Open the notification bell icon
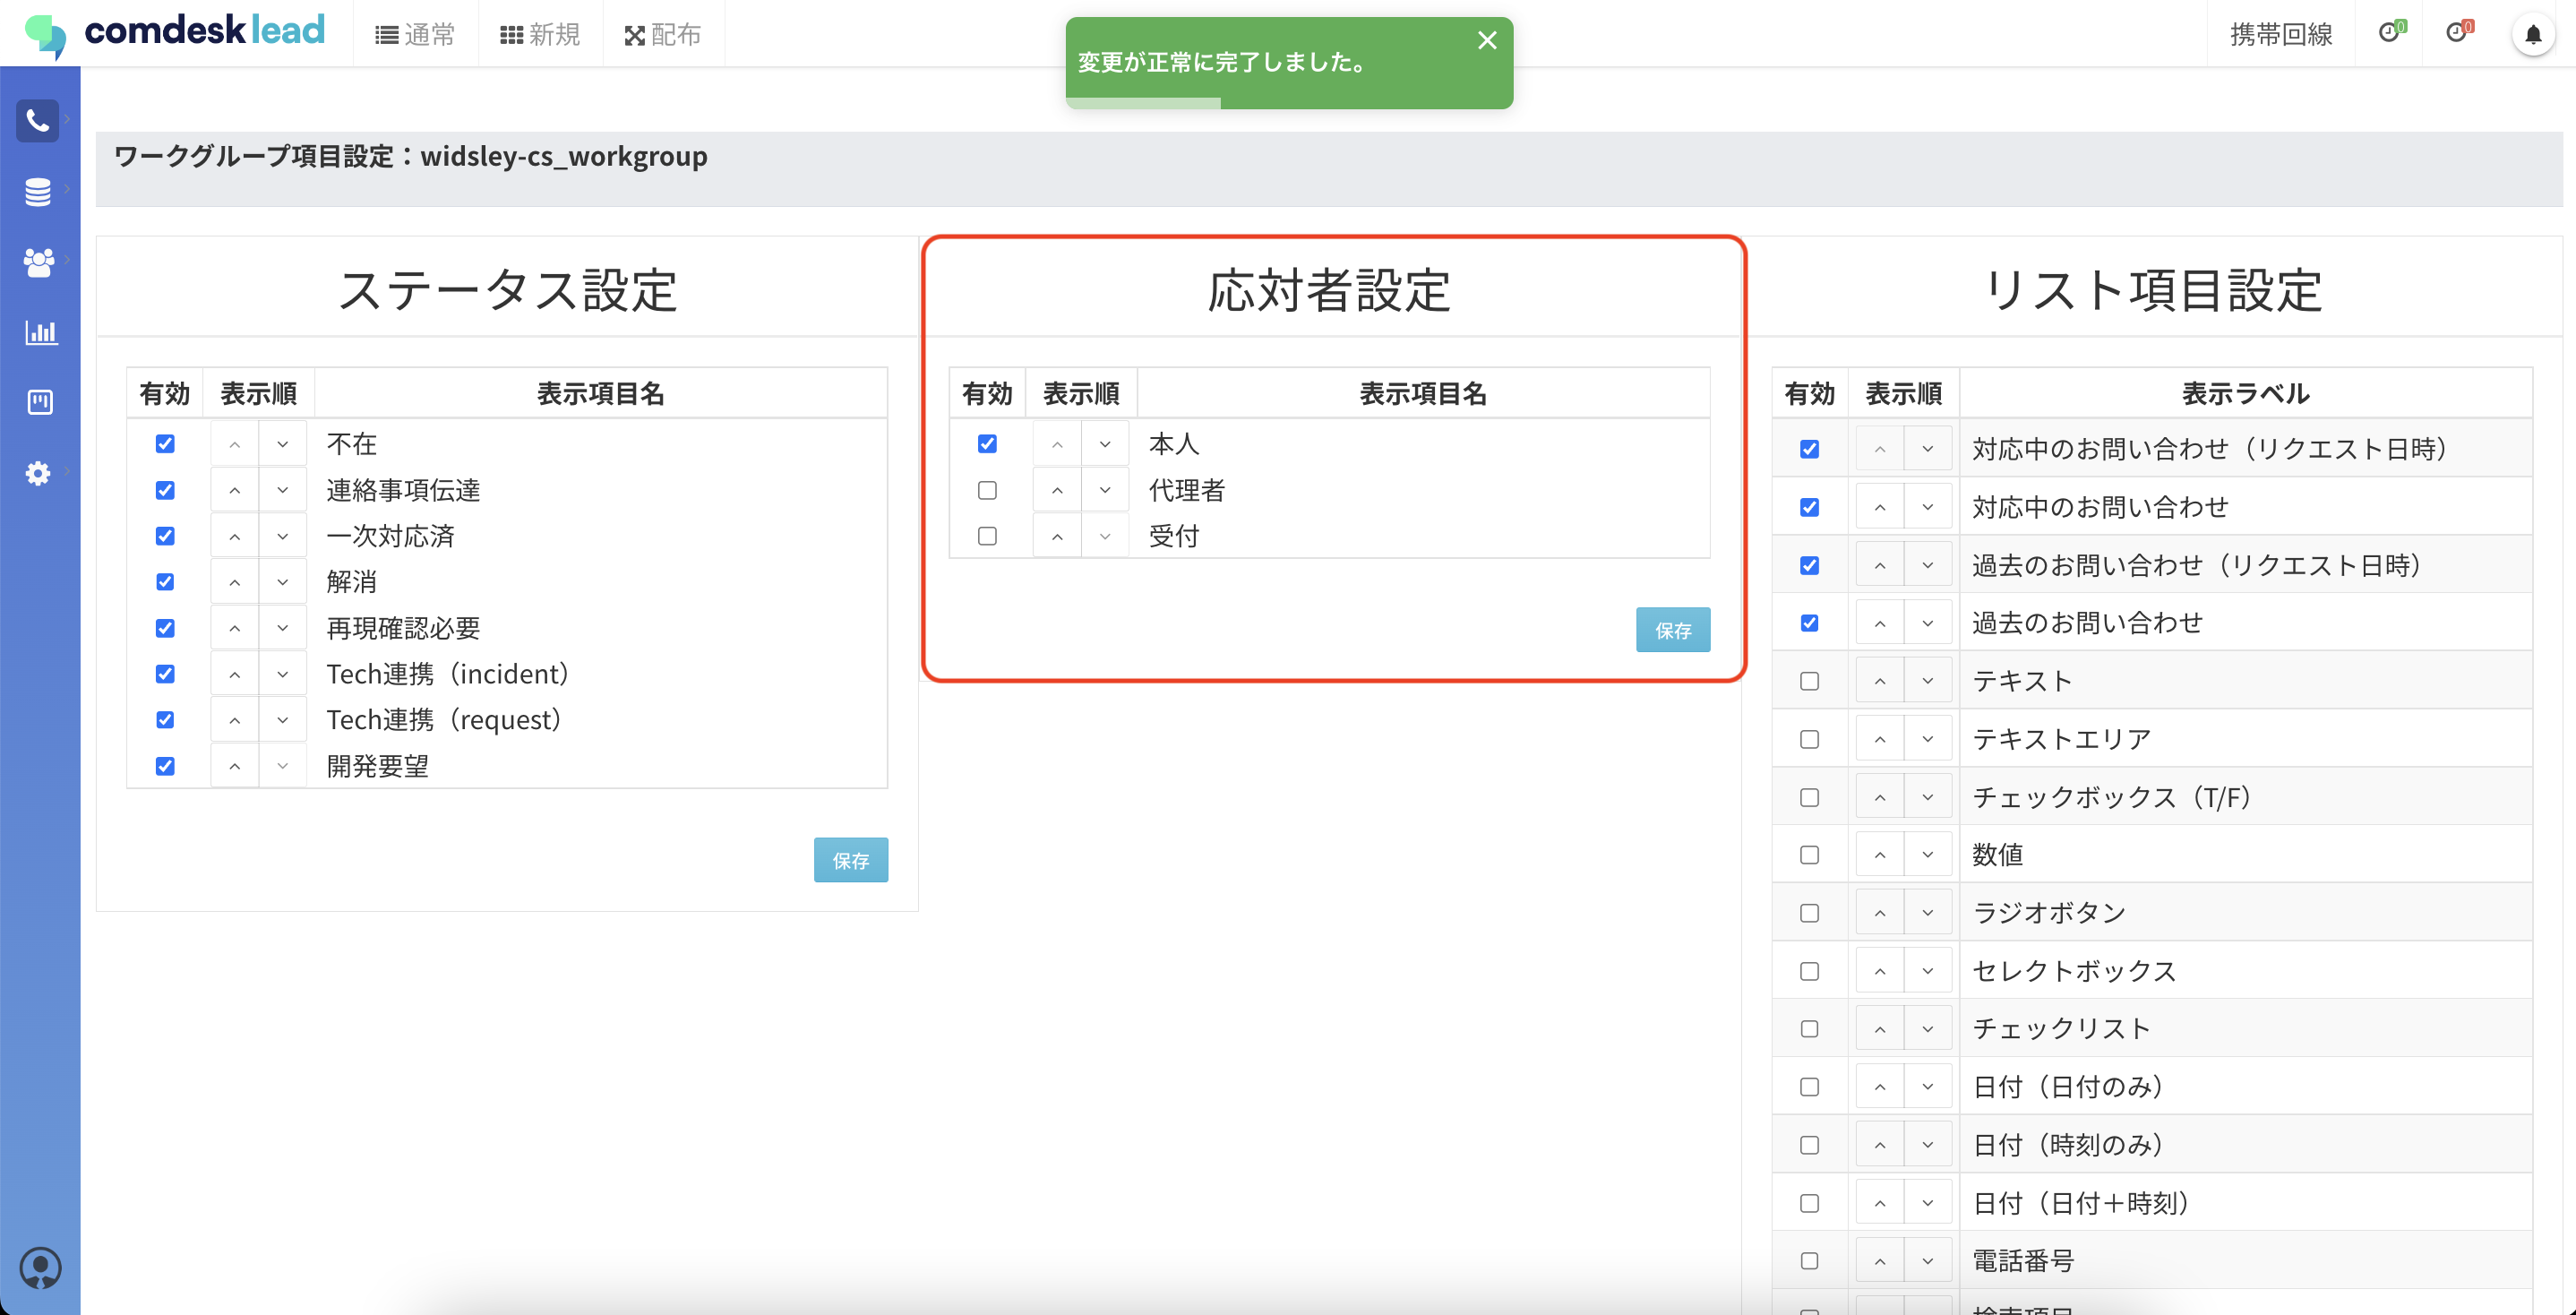Image resolution: width=2576 pixels, height=1315 pixels. 2532,35
